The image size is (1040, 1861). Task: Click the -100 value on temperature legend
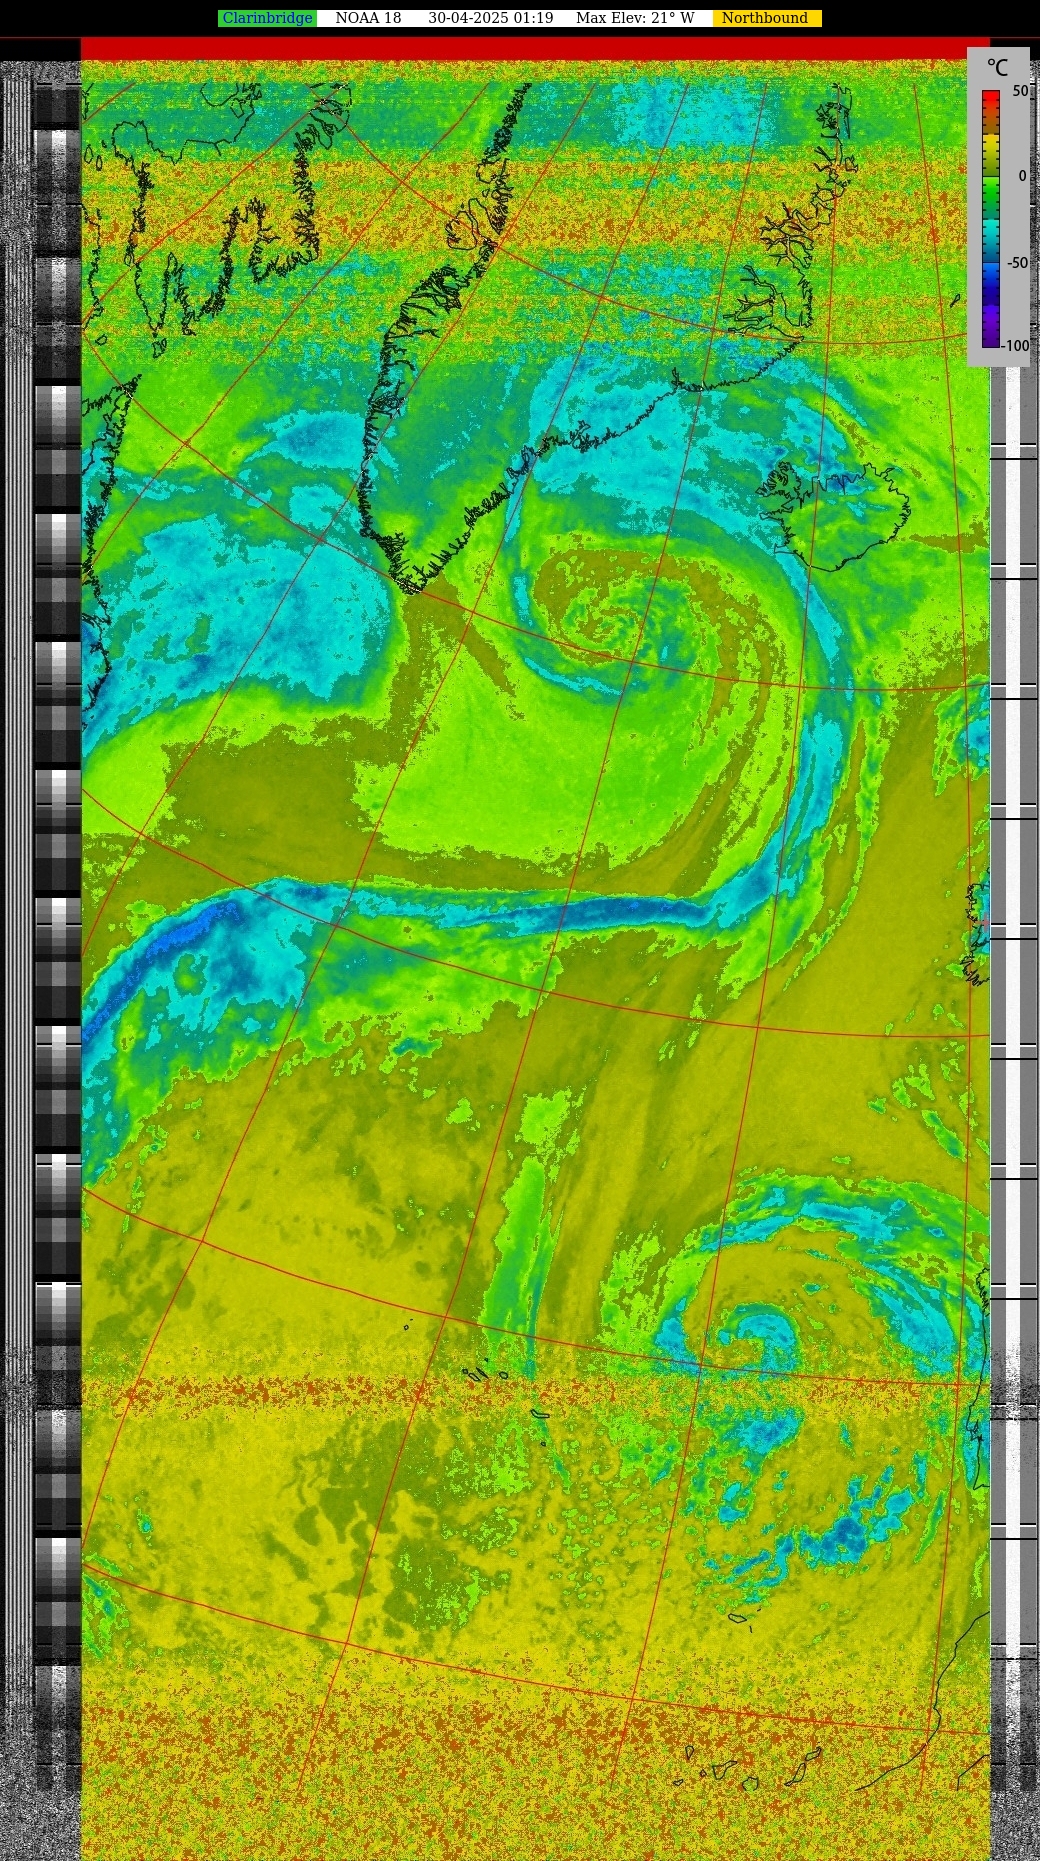coord(1015,346)
